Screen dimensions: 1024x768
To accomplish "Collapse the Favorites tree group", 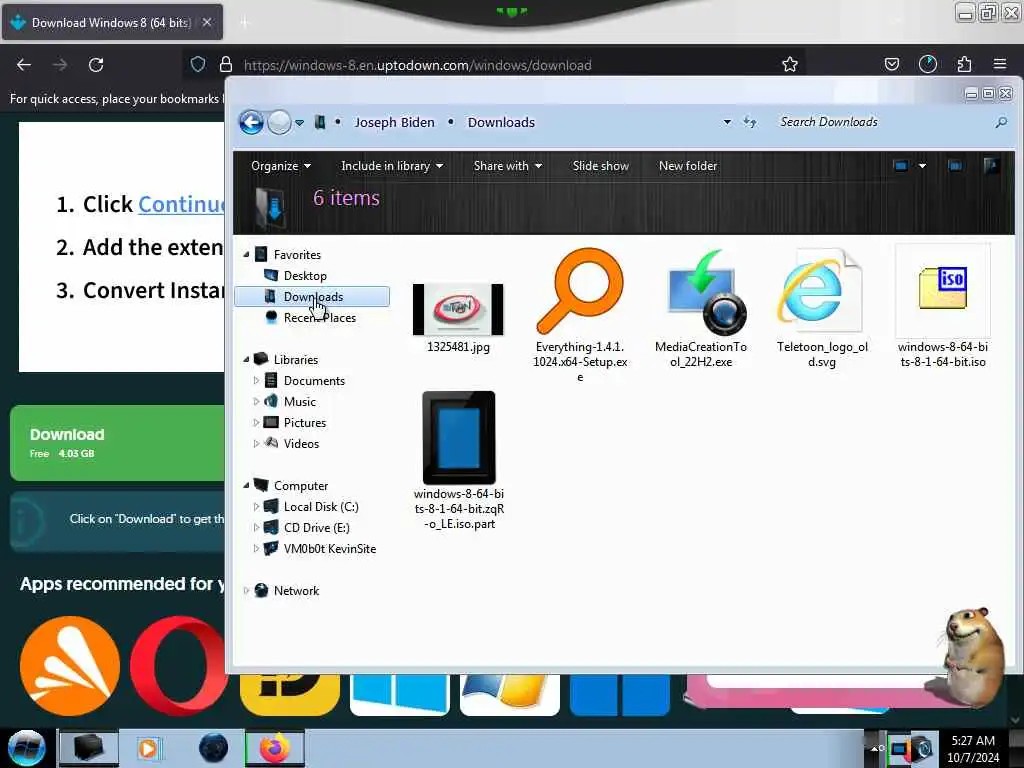I will pos(246,255).
